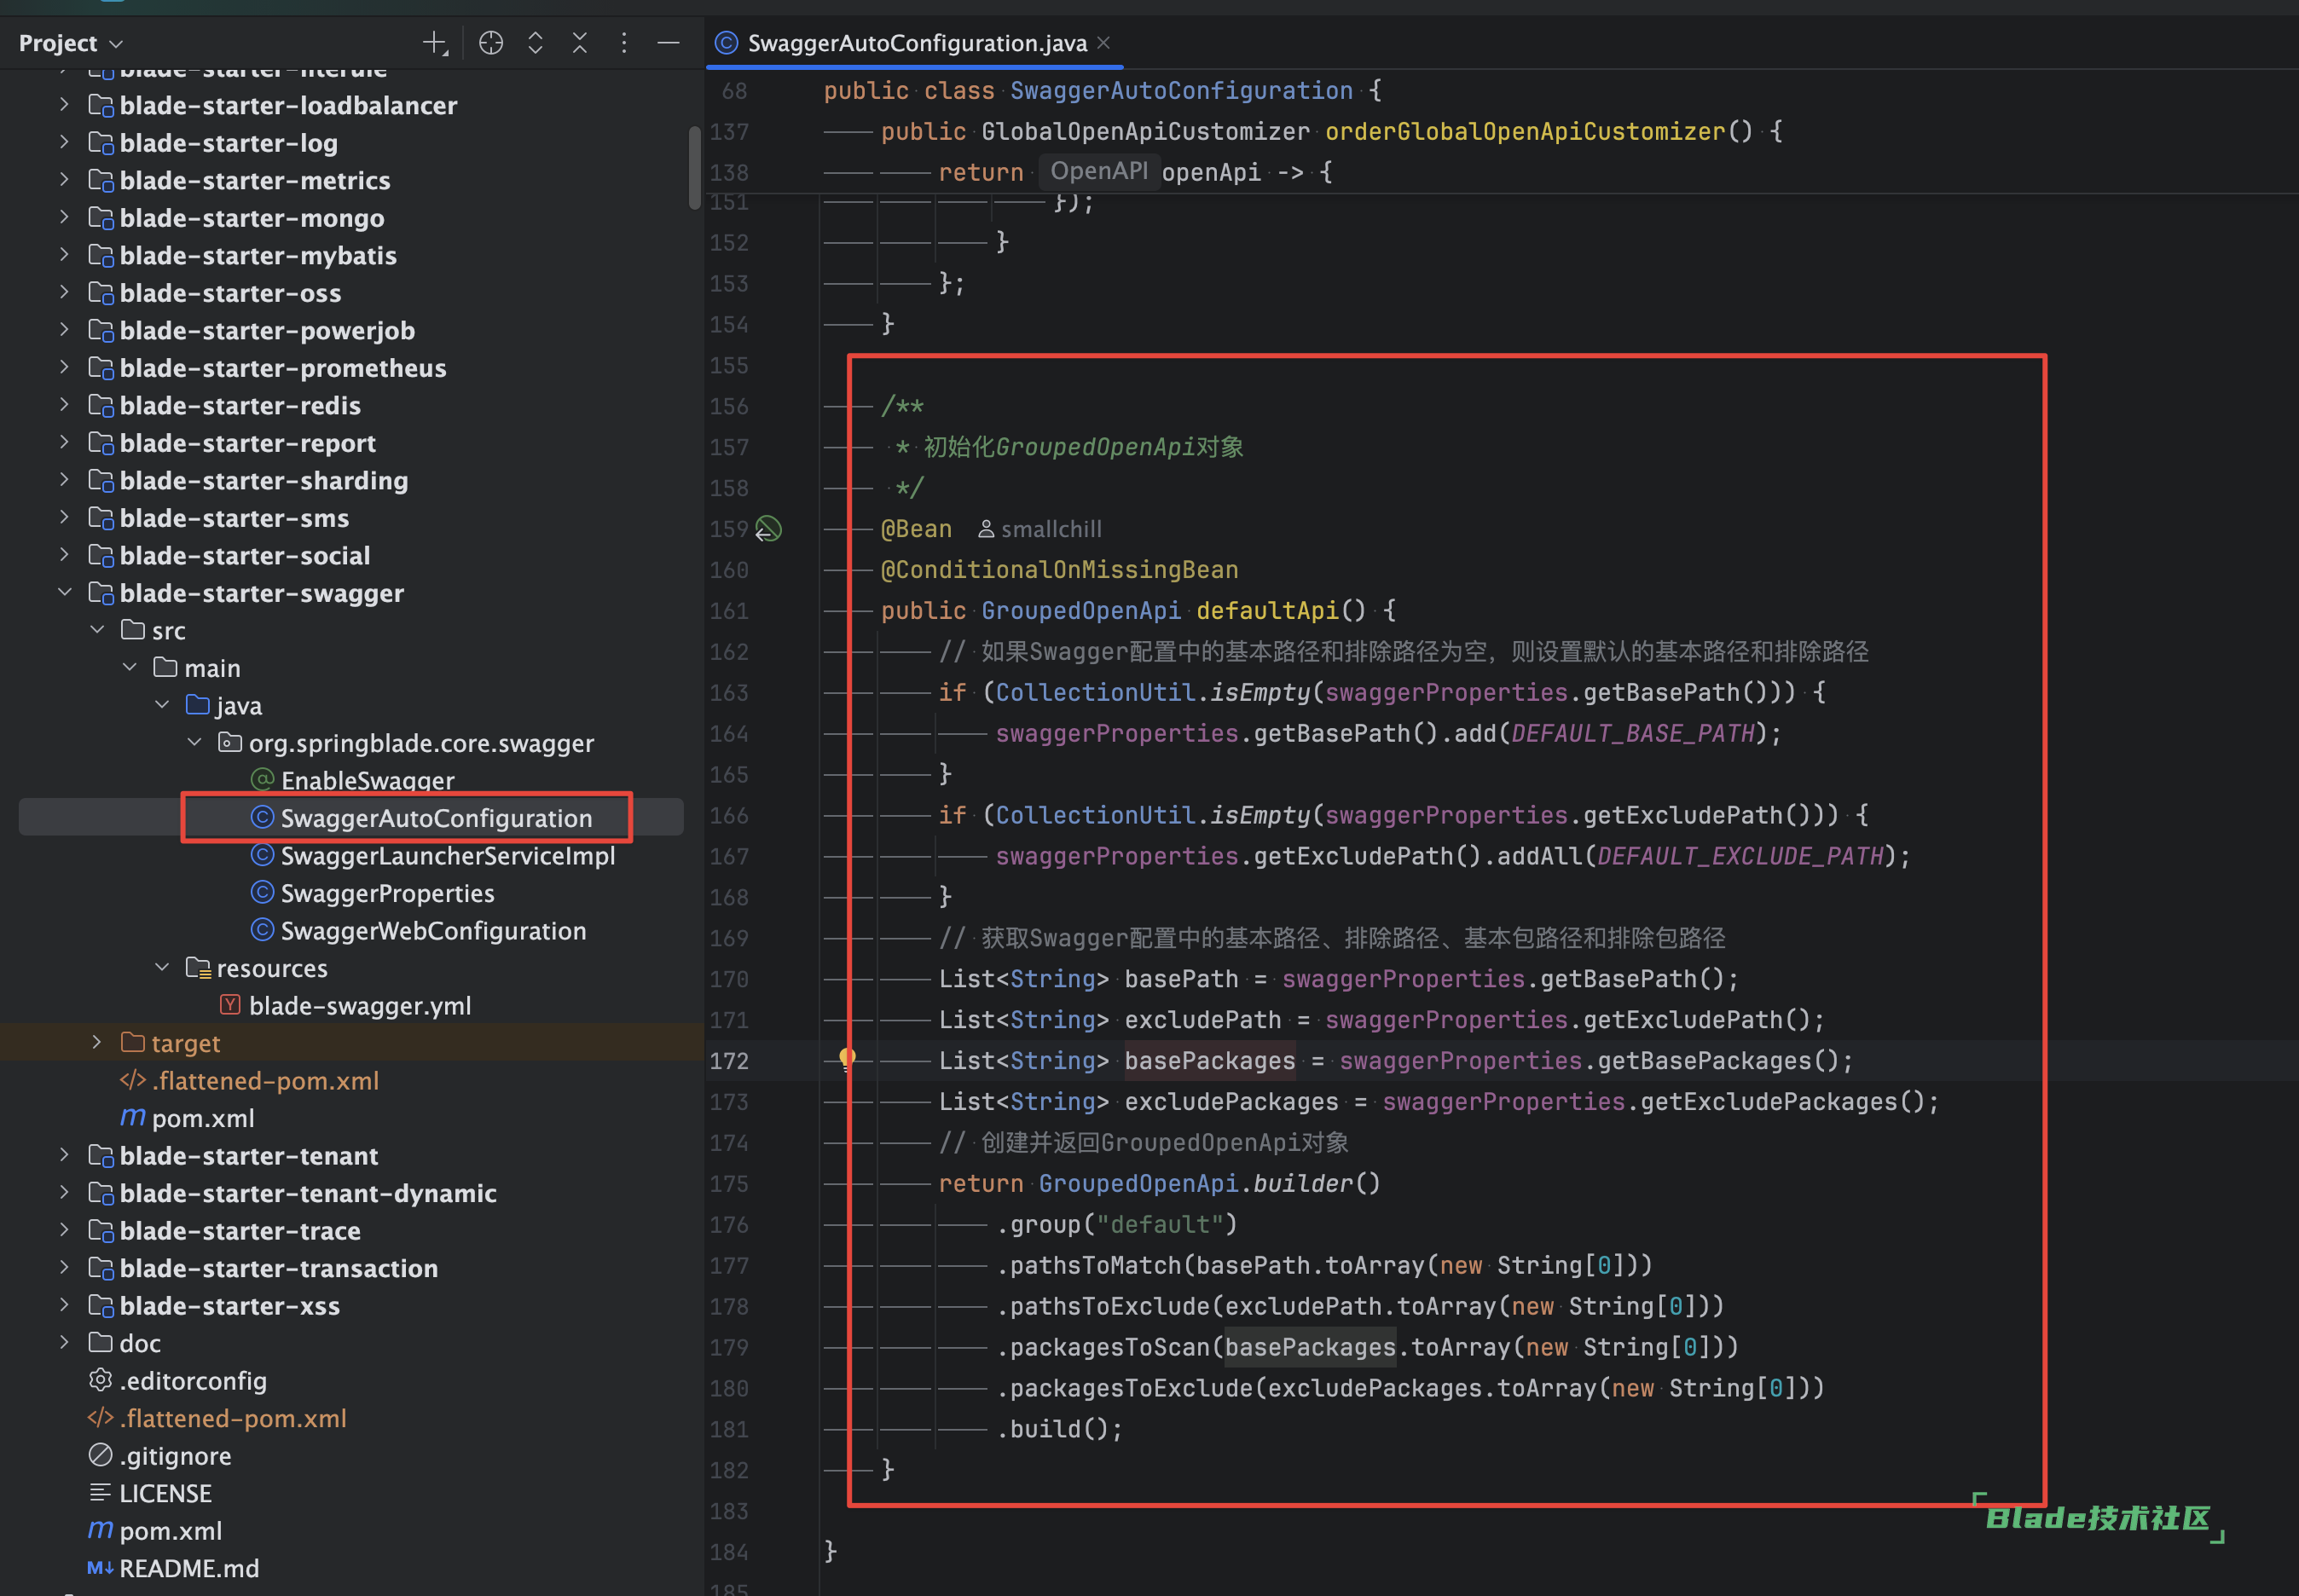The height and width of the screenshot is (1596, 2299).
Task: Collapse the org.springblade.core.swagger package
Action: click(x=194, y=743)
